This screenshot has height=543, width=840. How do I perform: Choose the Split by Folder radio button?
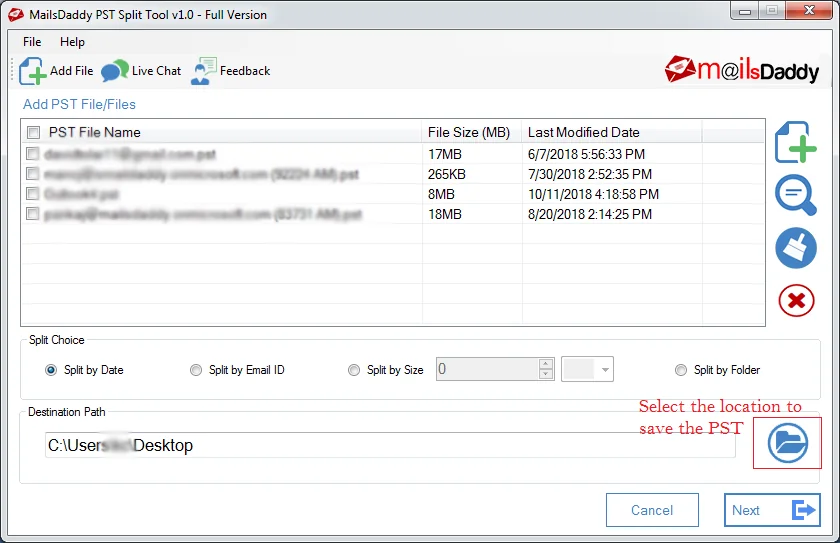pos(681,370)
